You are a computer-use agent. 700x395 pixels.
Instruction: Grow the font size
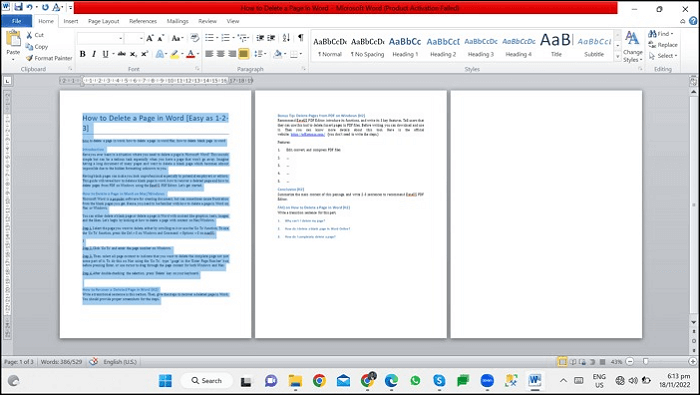(150, 38)
